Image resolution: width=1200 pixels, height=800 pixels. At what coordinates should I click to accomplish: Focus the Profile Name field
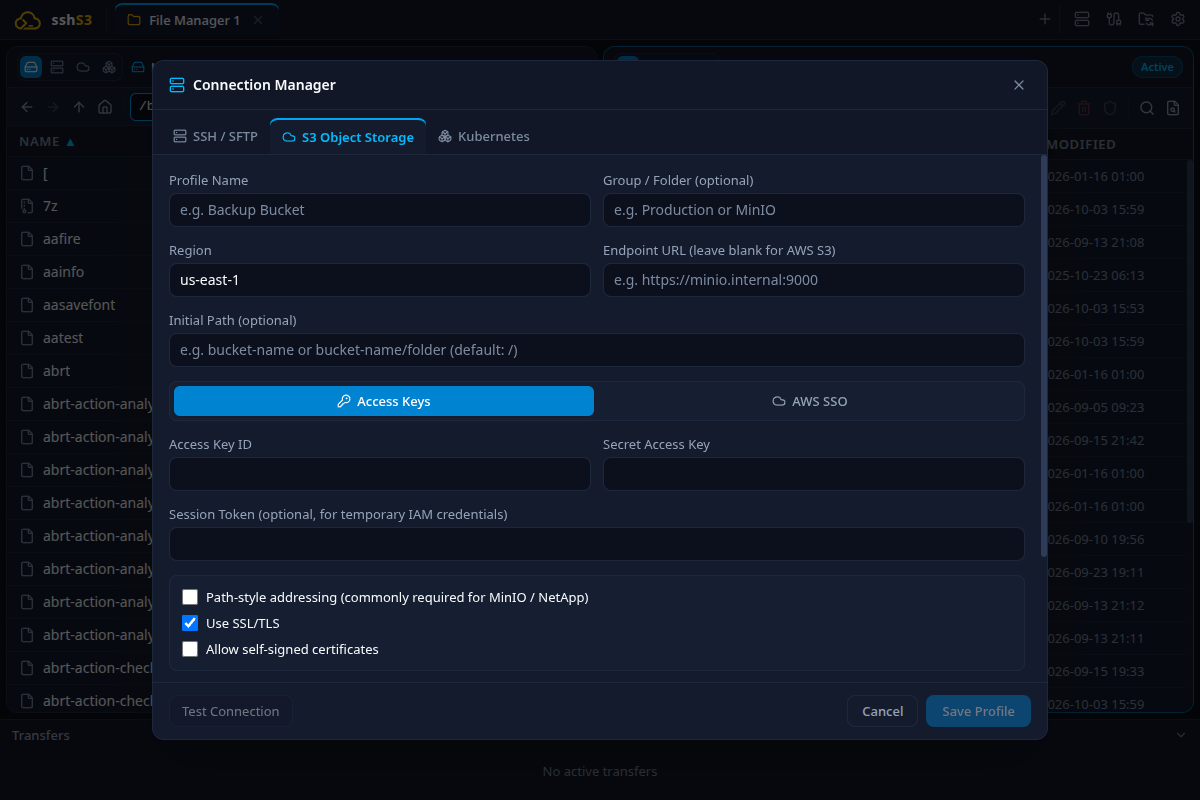380,210
